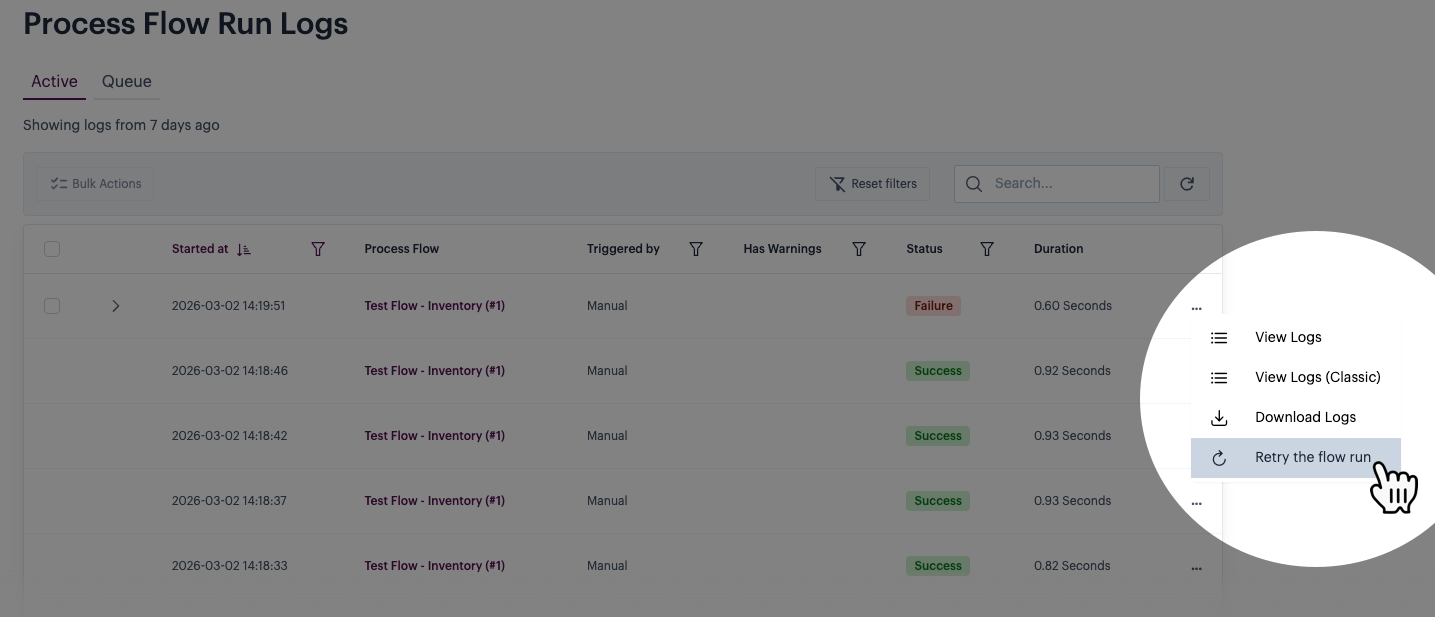Open the Status column filter
Image resolution: width=1435 pixels, height=617 pixels.
[986, 249]
